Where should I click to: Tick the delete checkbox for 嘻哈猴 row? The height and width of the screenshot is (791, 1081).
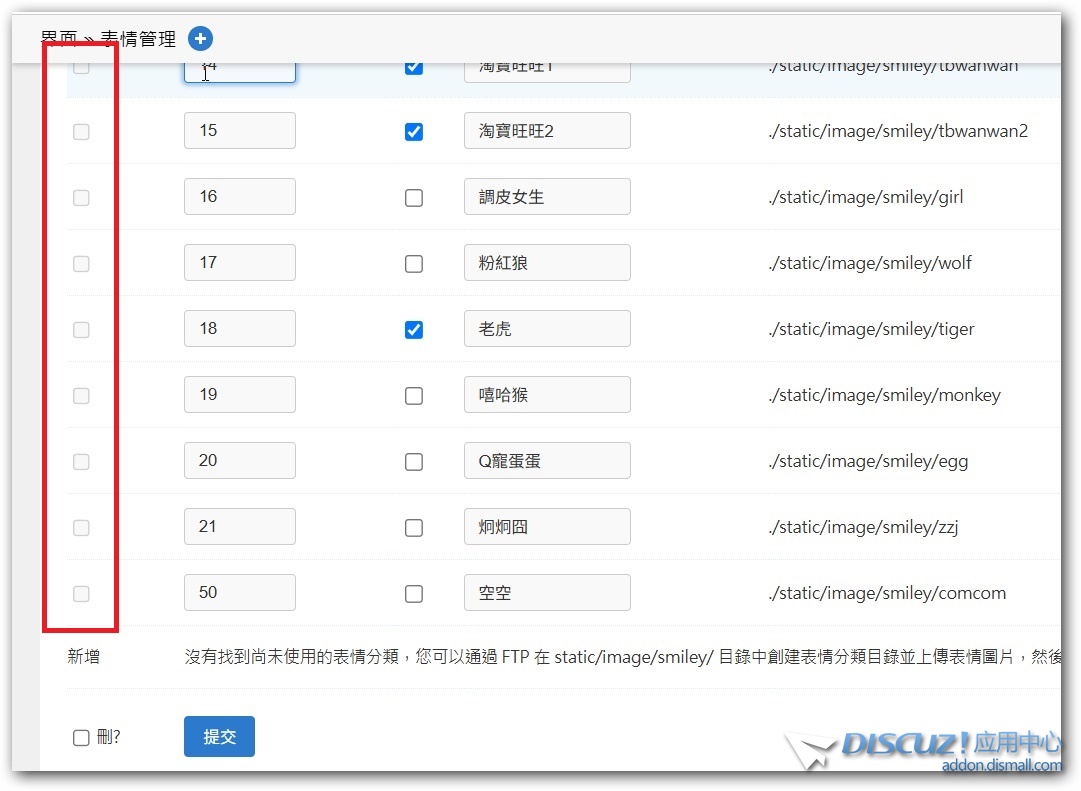(81, 396)
